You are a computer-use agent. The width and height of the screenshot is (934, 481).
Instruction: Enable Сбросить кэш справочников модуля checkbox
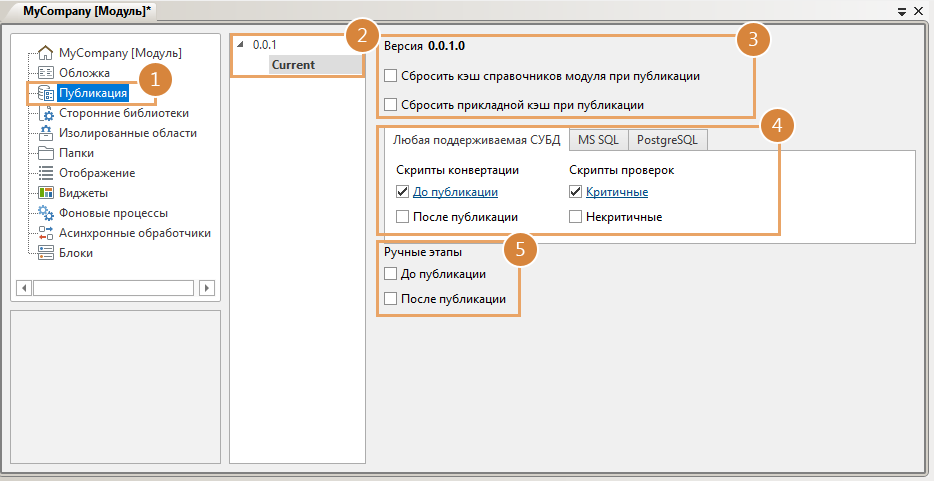tap(390, 76)
